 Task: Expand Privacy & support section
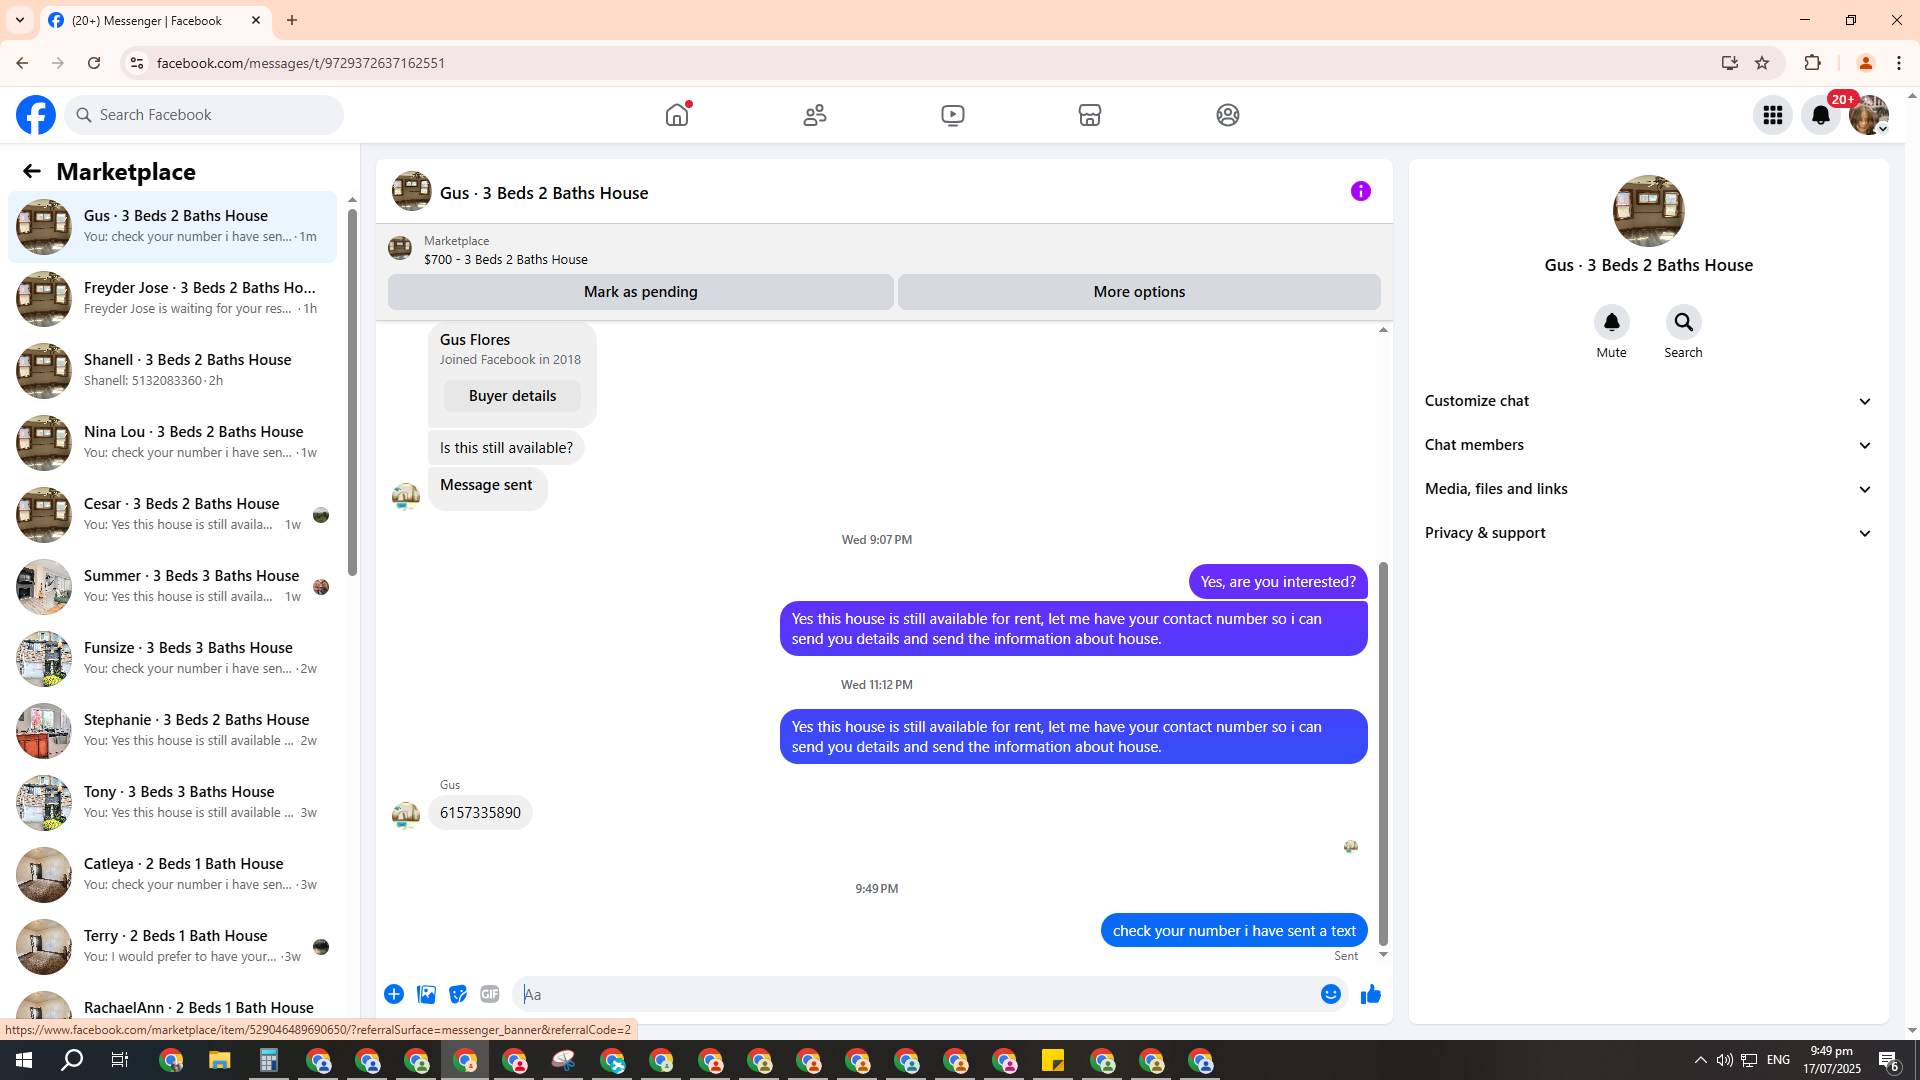coord(1649,533)
